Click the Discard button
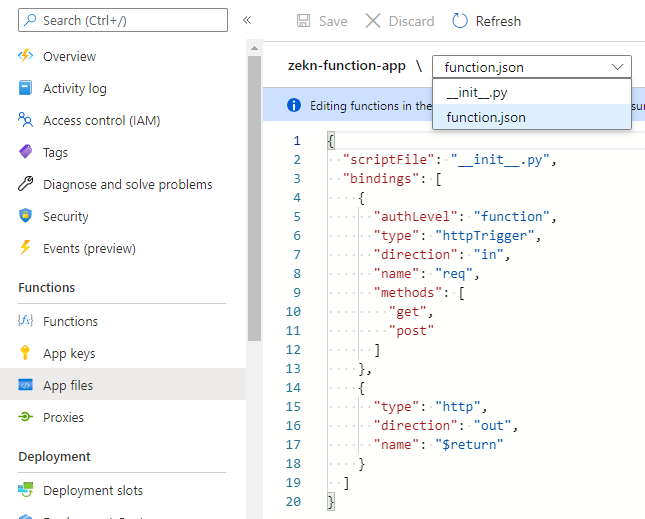Image resolution: width=645 pixels, height=519 pixels. [399, 21]
